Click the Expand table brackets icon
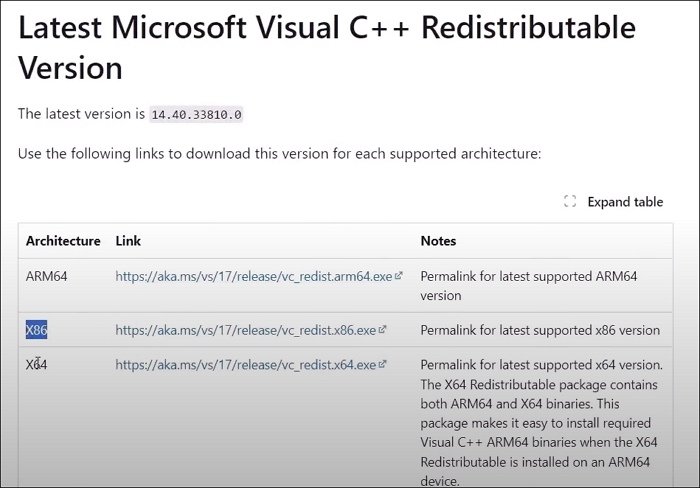This screenshot has height=488, width=700. (570, 202)
